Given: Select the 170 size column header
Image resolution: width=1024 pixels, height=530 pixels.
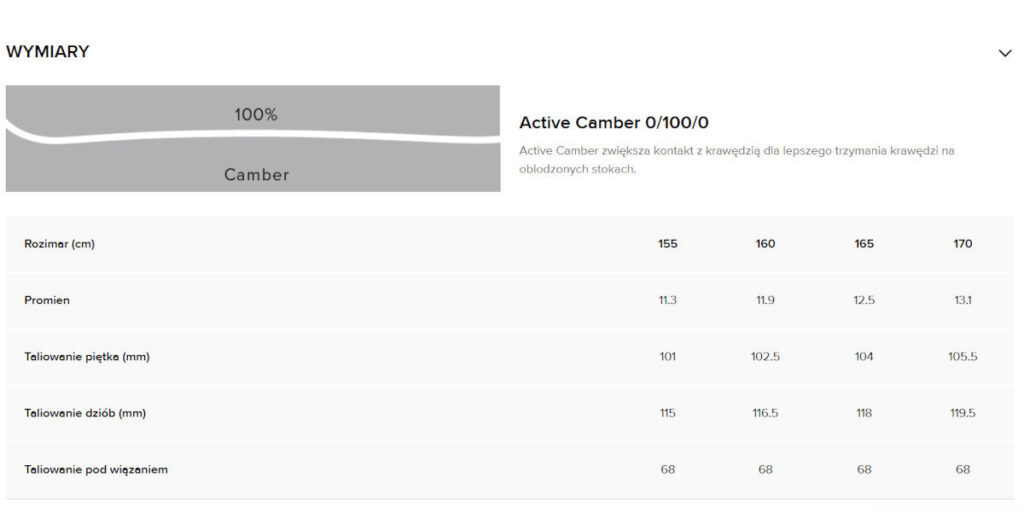Looking at the screenshot, I should (x=962, y=244).
